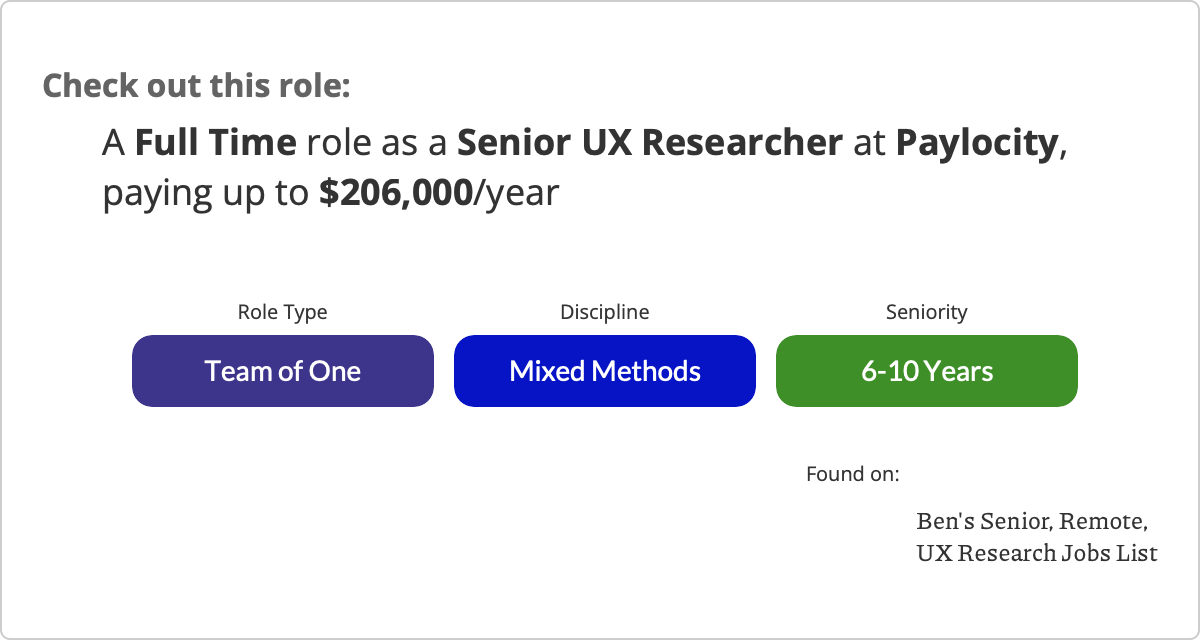Click the 'Senior UX Researcher' job title
This screenshot has width=1200, height=640.
[650, 144]
